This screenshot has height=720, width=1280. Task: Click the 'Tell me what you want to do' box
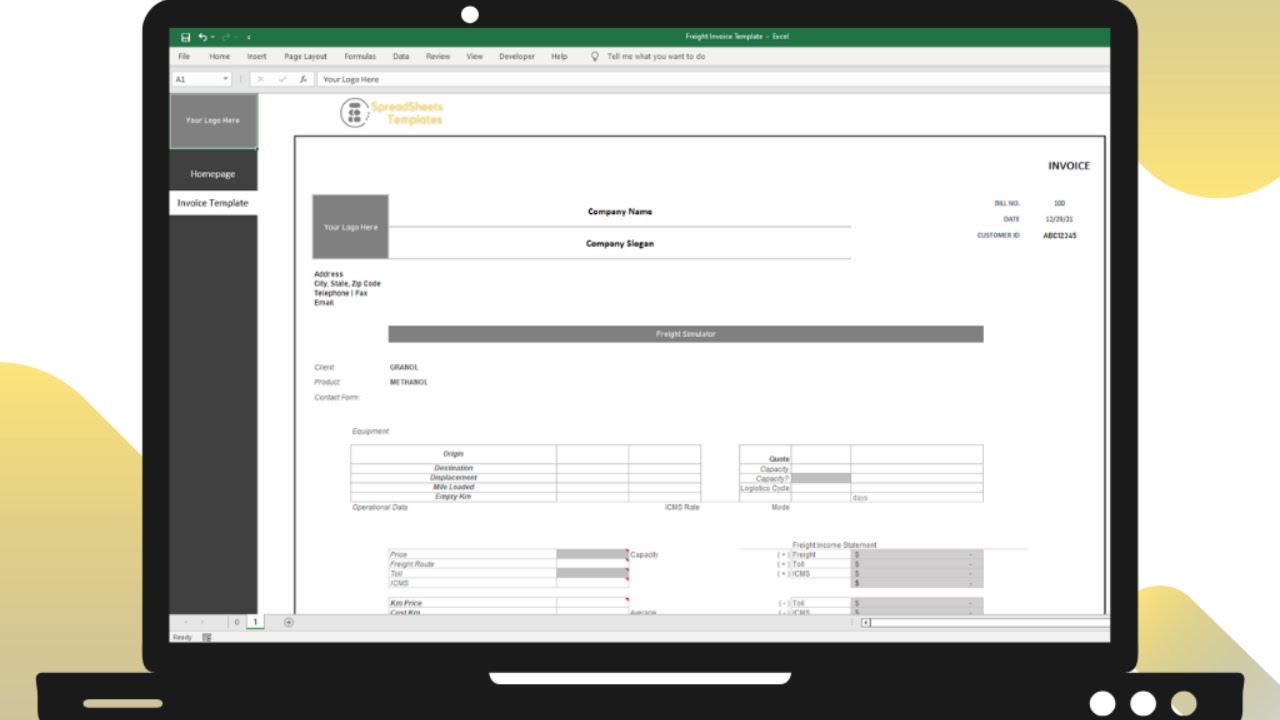tap(656, 57)
